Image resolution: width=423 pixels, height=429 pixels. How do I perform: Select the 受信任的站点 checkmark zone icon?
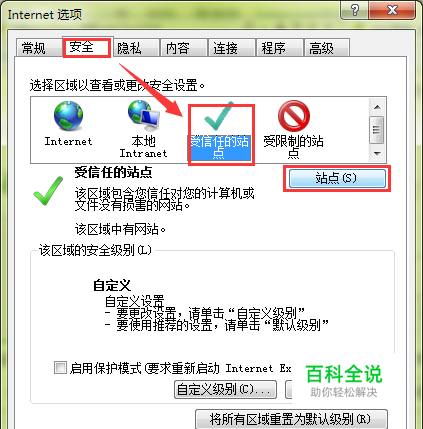pos(219,117)
